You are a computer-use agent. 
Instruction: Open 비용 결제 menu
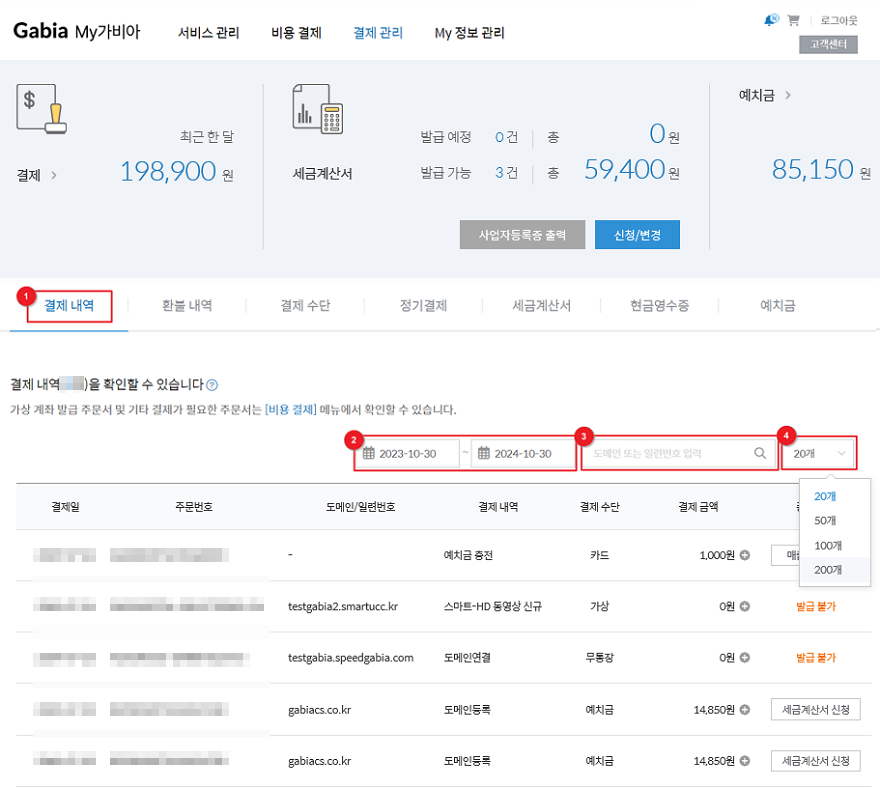click(x=296, y=33)
